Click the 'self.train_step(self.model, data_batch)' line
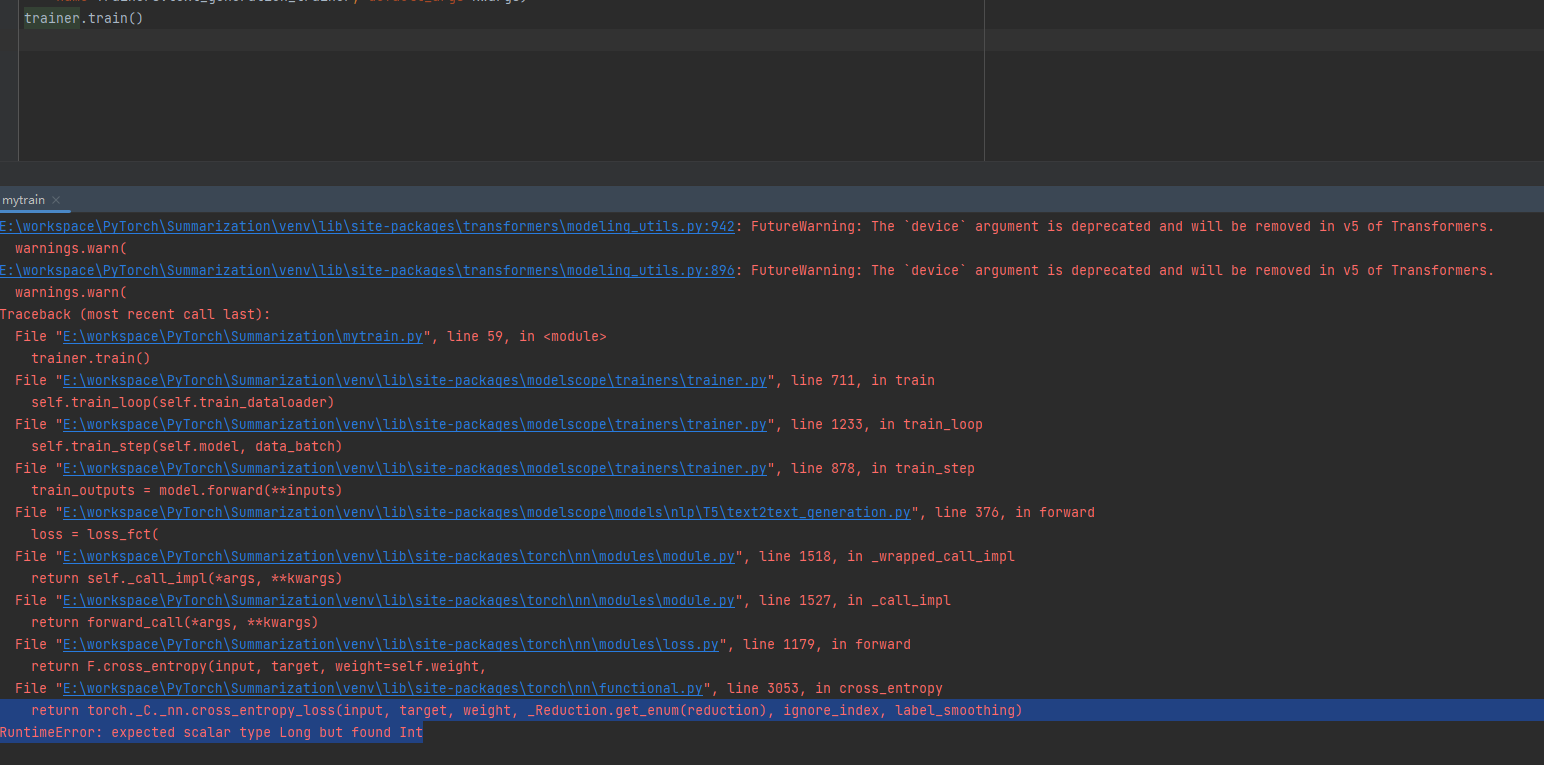This screenshot has height=765, width=1544. point(187,447)
